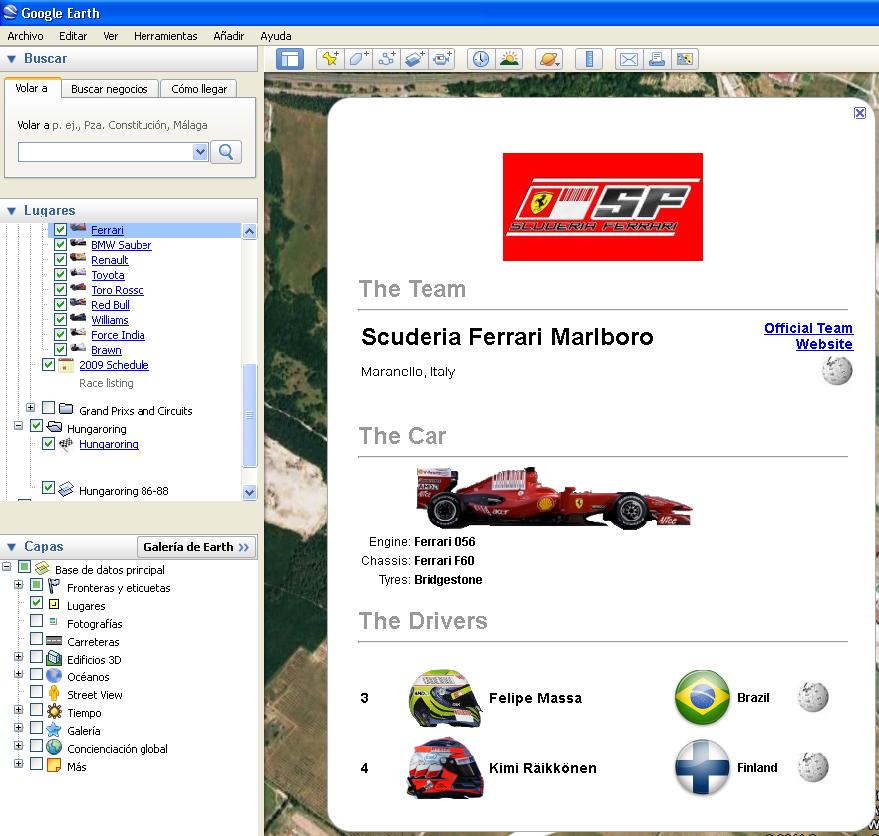Click the Ferrari F60 car image

(x=554, y=497)
